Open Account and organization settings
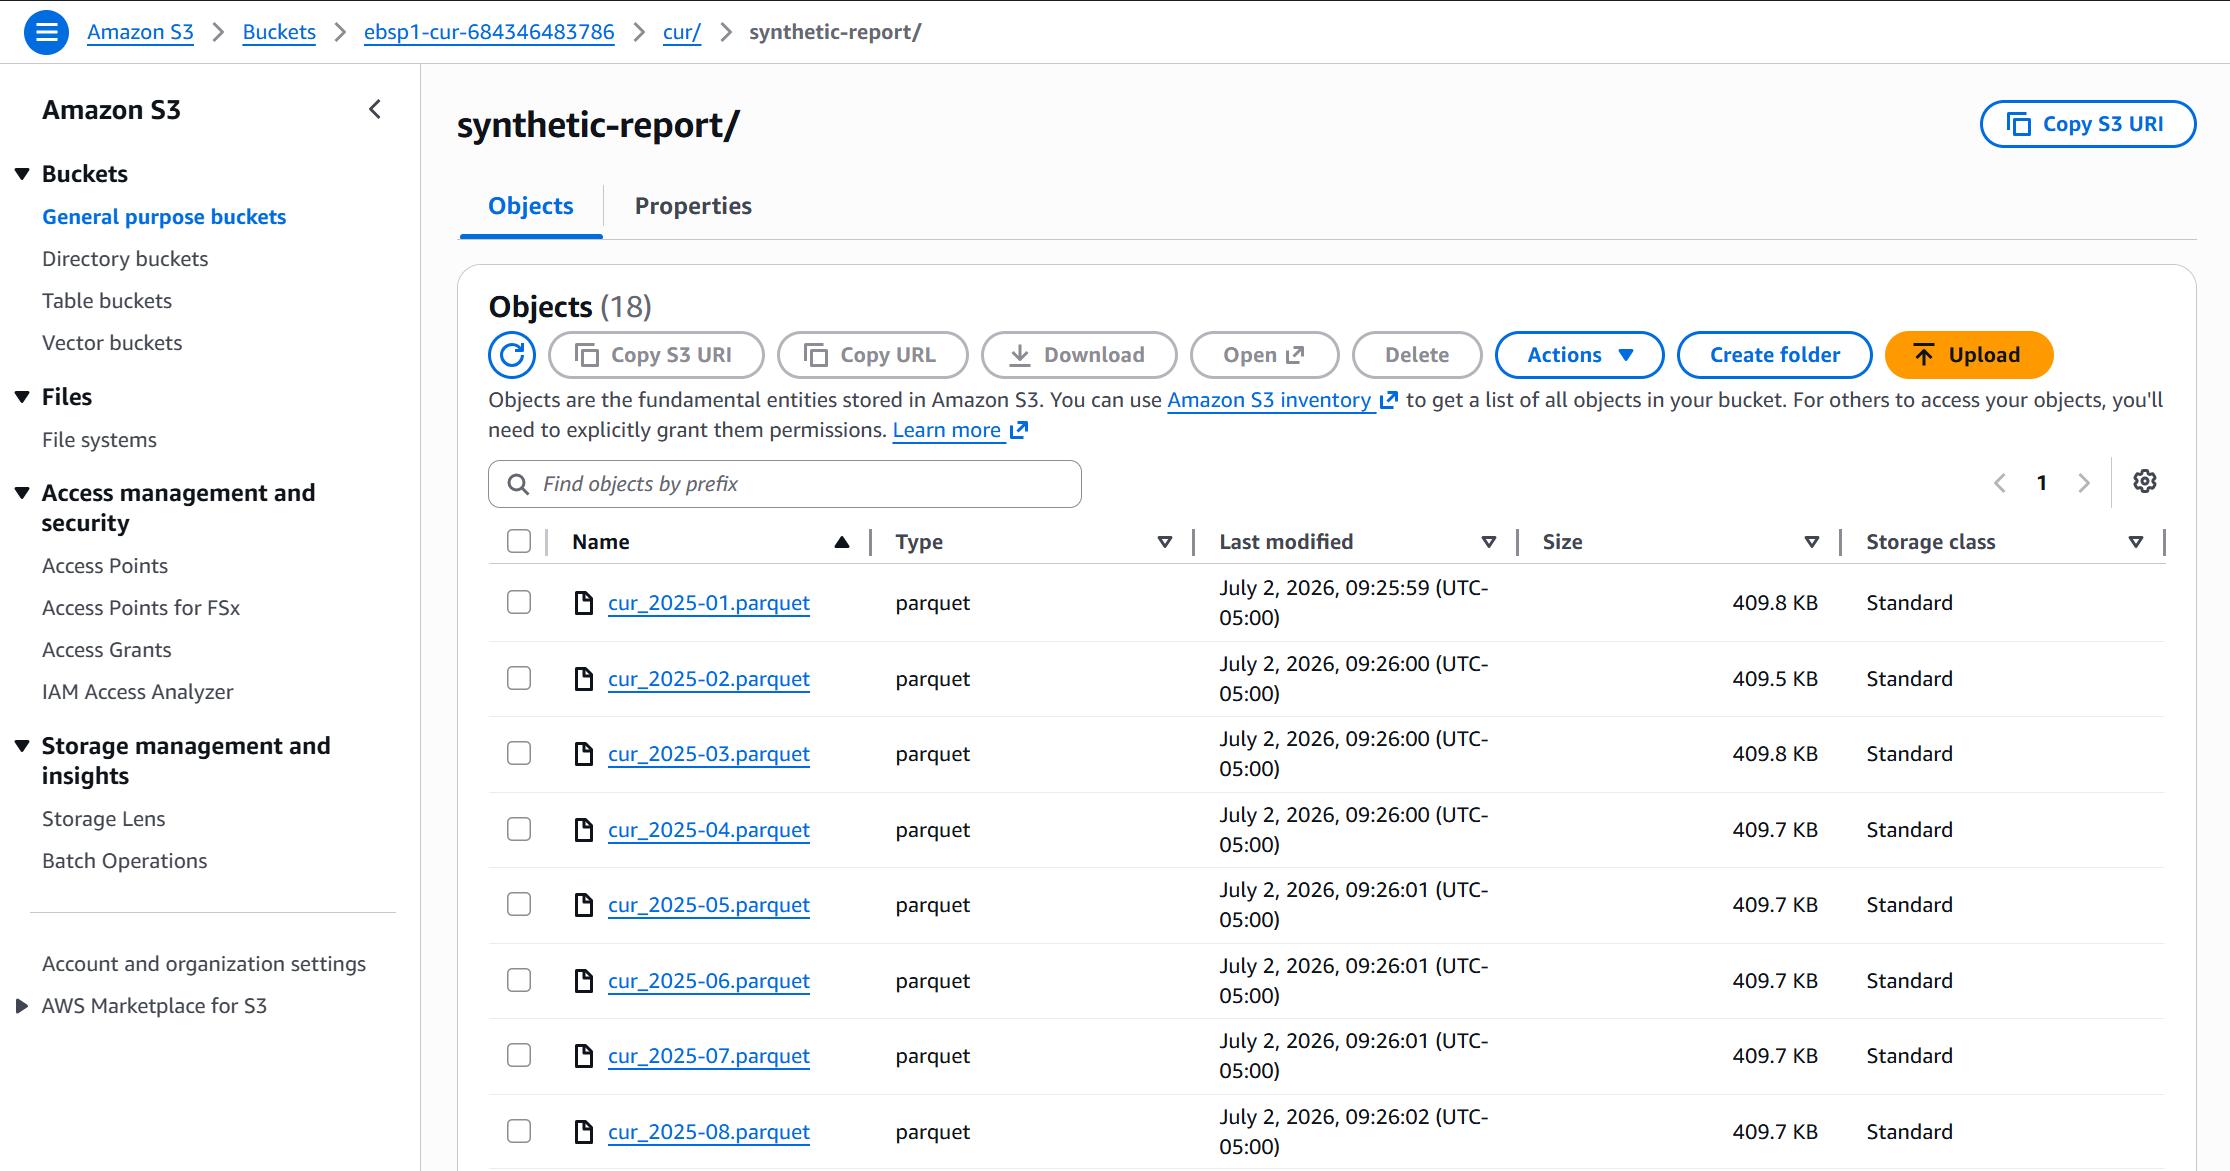This screenshot has width=2230, height=1171. click(204, 964)
